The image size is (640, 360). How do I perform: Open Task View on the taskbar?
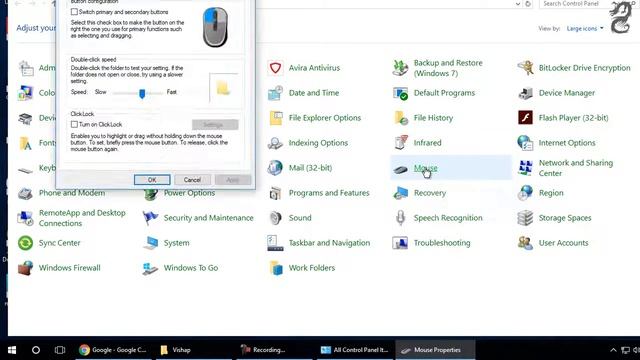click(60, 350)
